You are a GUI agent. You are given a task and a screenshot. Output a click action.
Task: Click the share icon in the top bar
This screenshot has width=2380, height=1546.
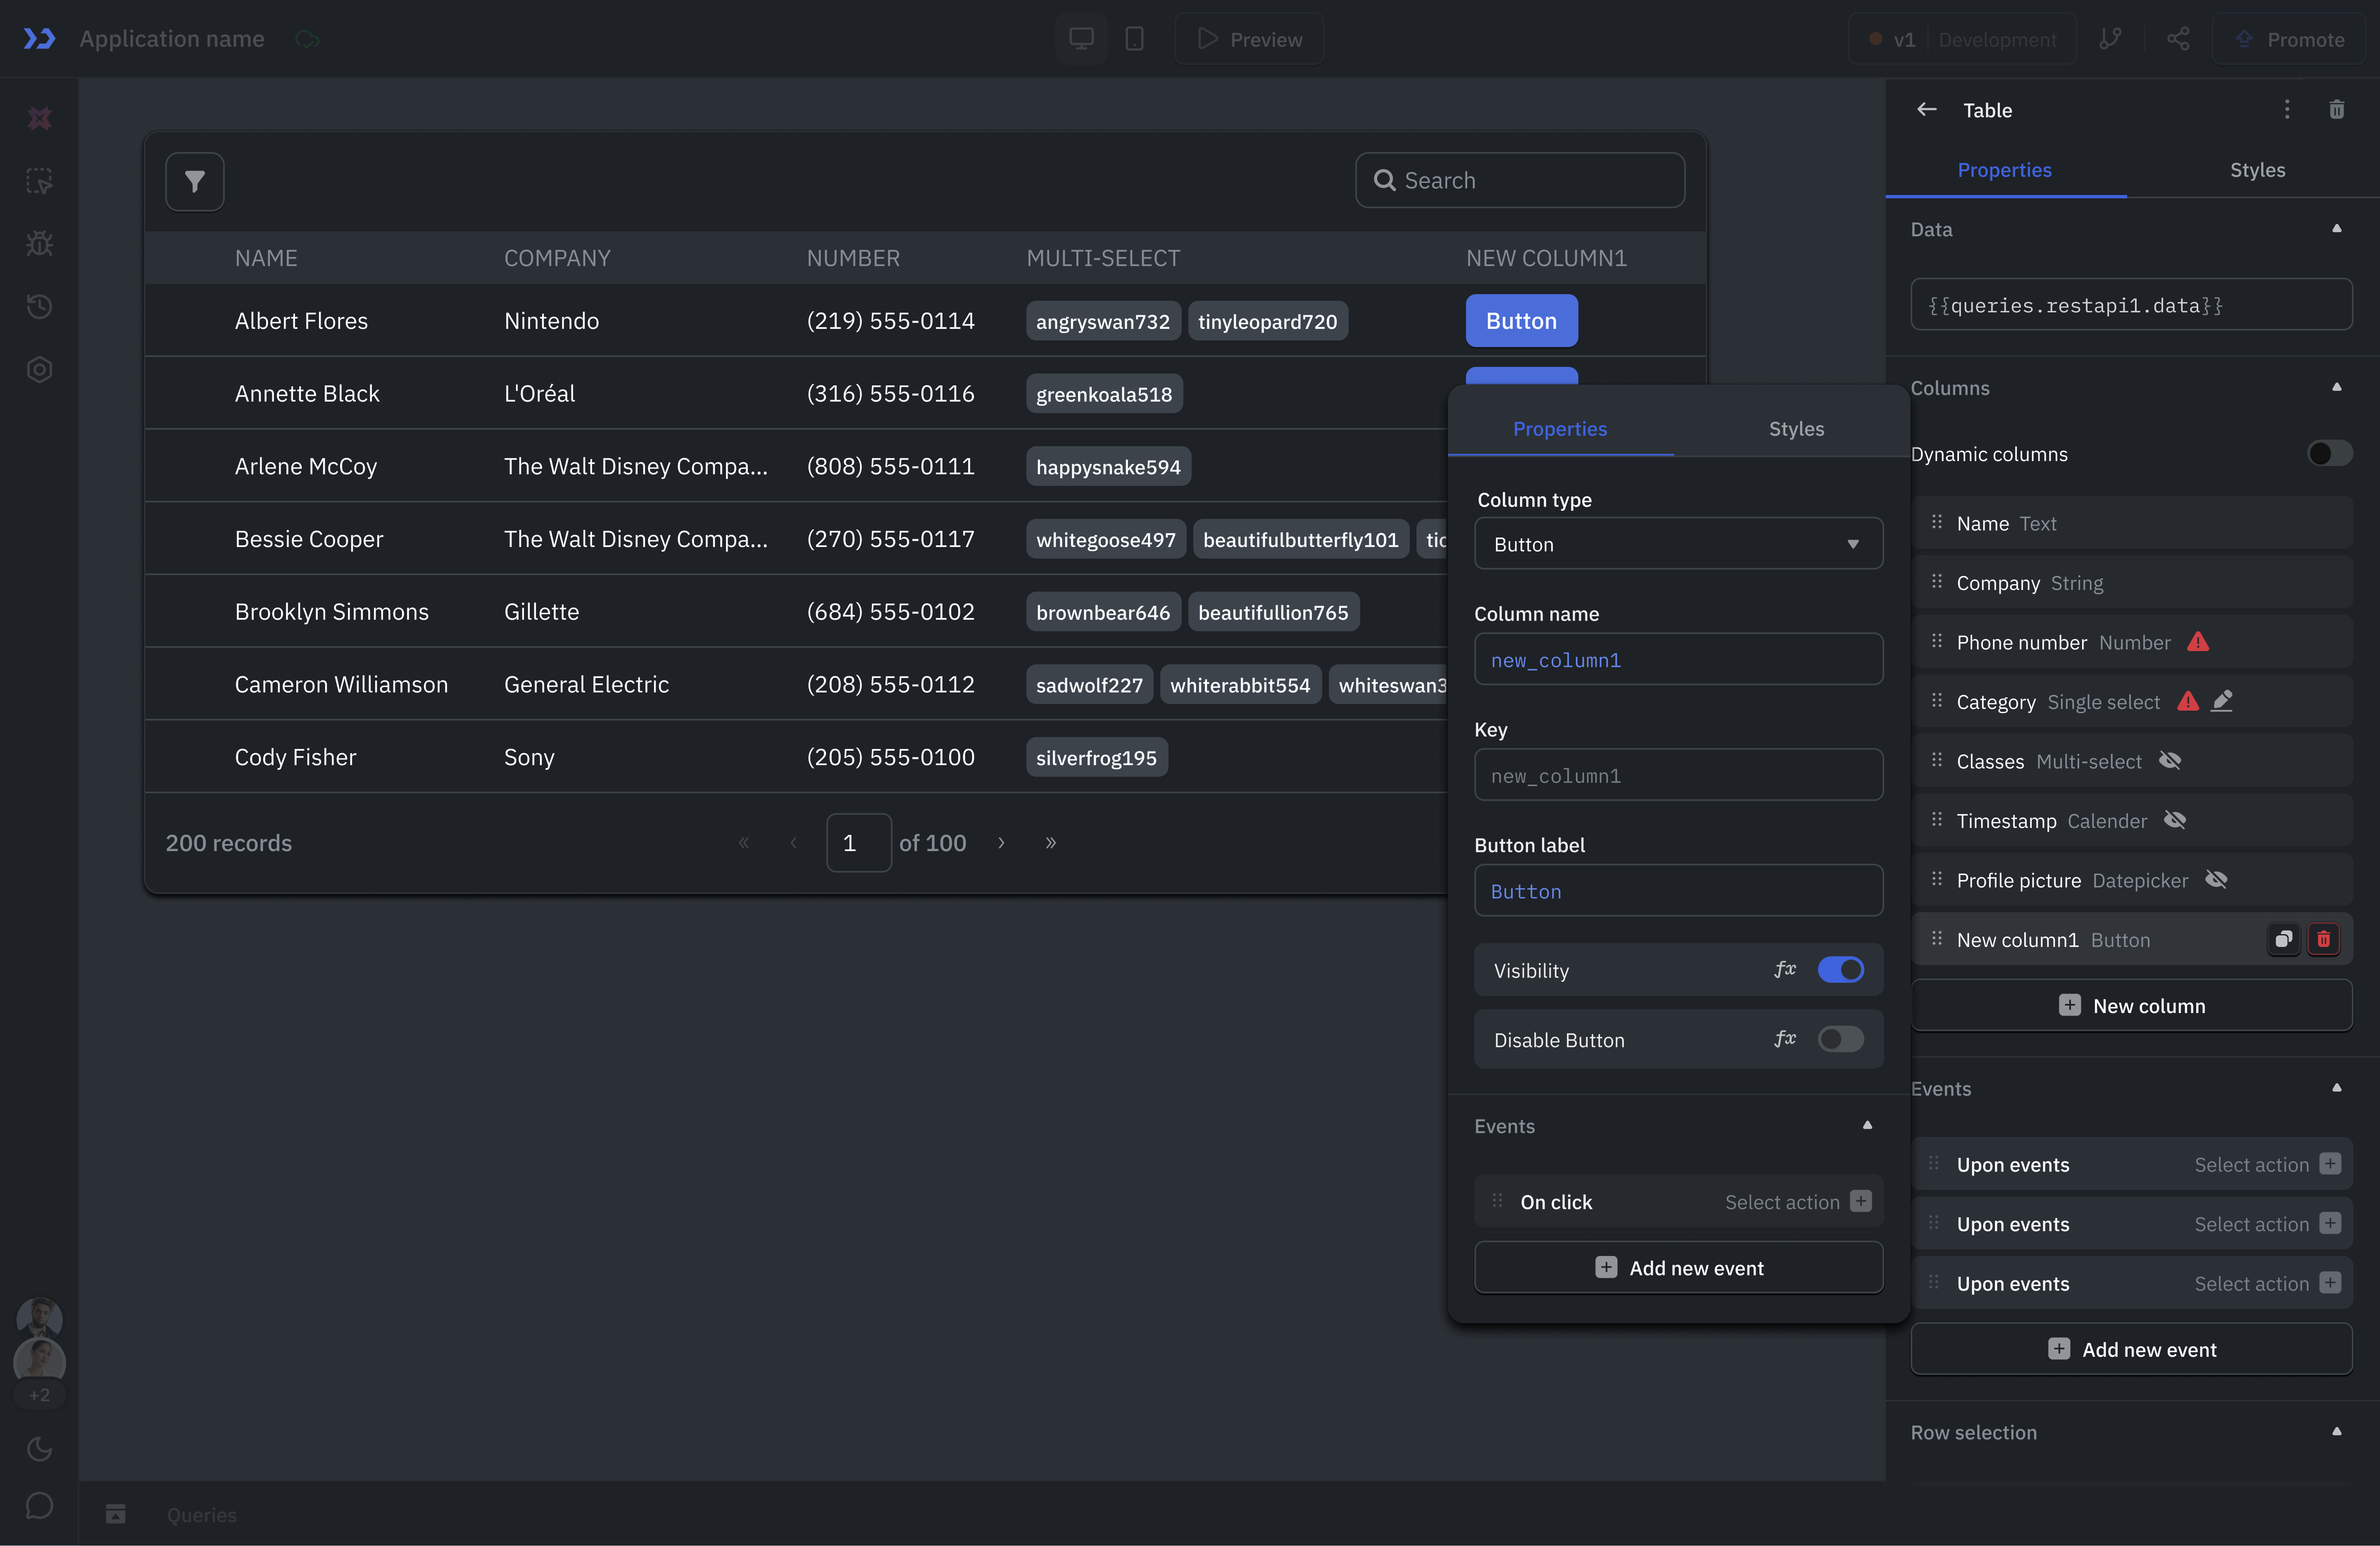[x=2178, y=39]
